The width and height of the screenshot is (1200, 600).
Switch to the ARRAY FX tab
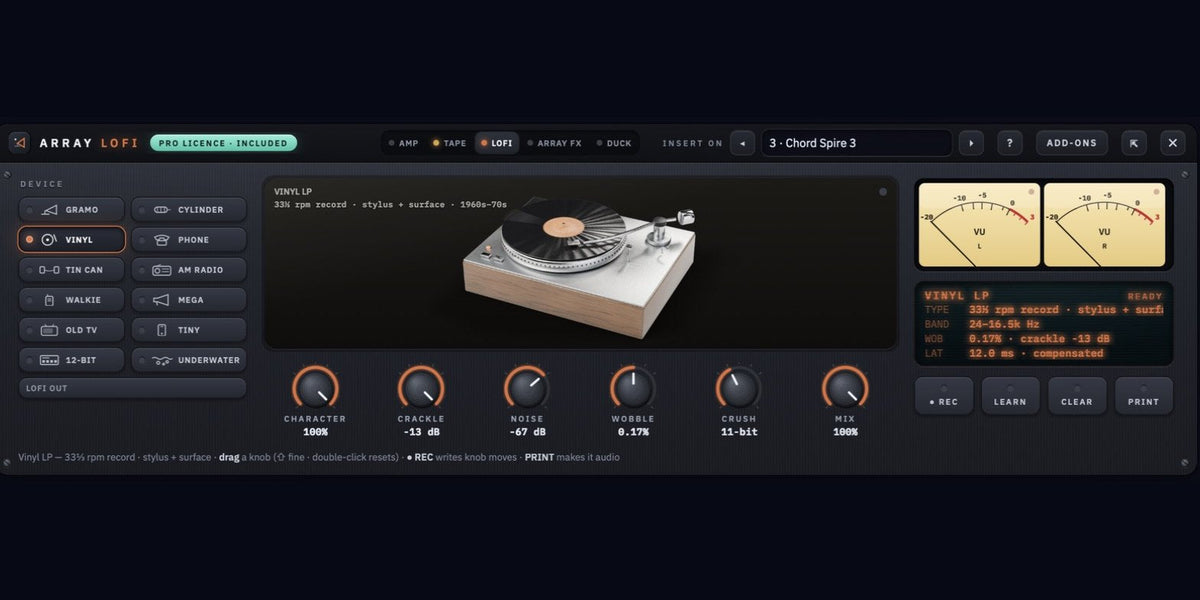tap(554, 143)
